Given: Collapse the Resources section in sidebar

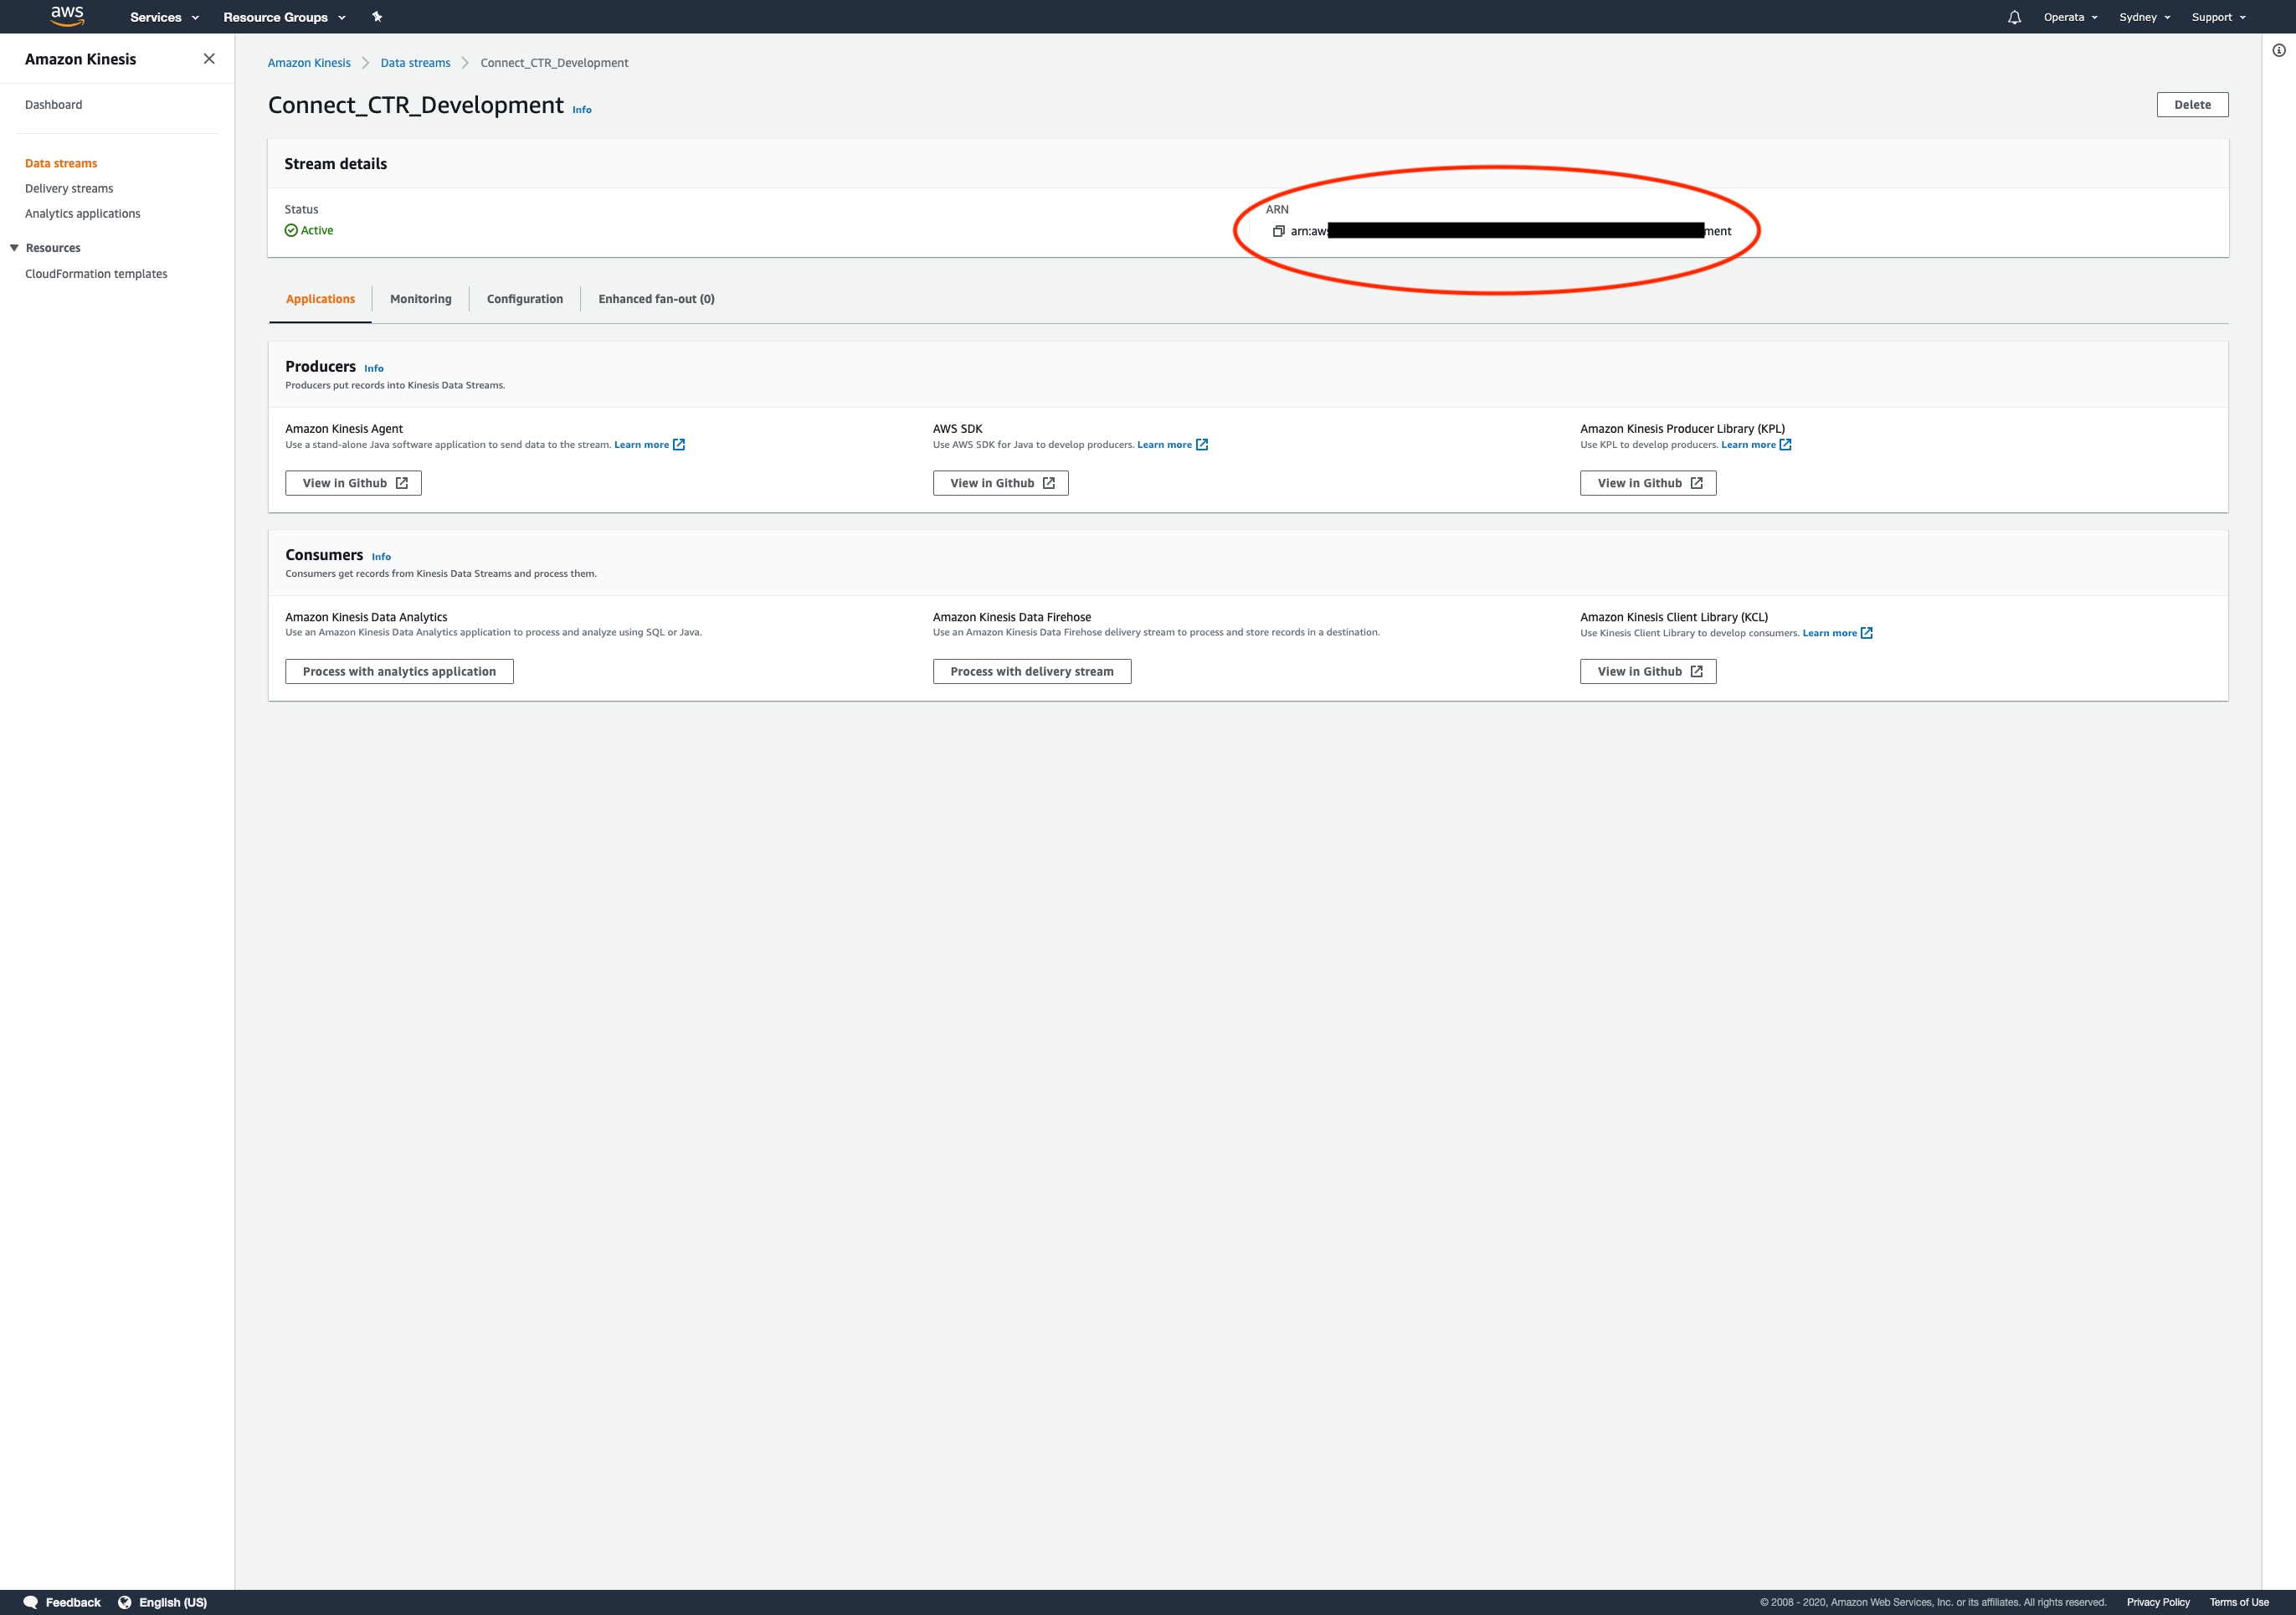Looking at the screenshot, I should [x=14, y=248].
